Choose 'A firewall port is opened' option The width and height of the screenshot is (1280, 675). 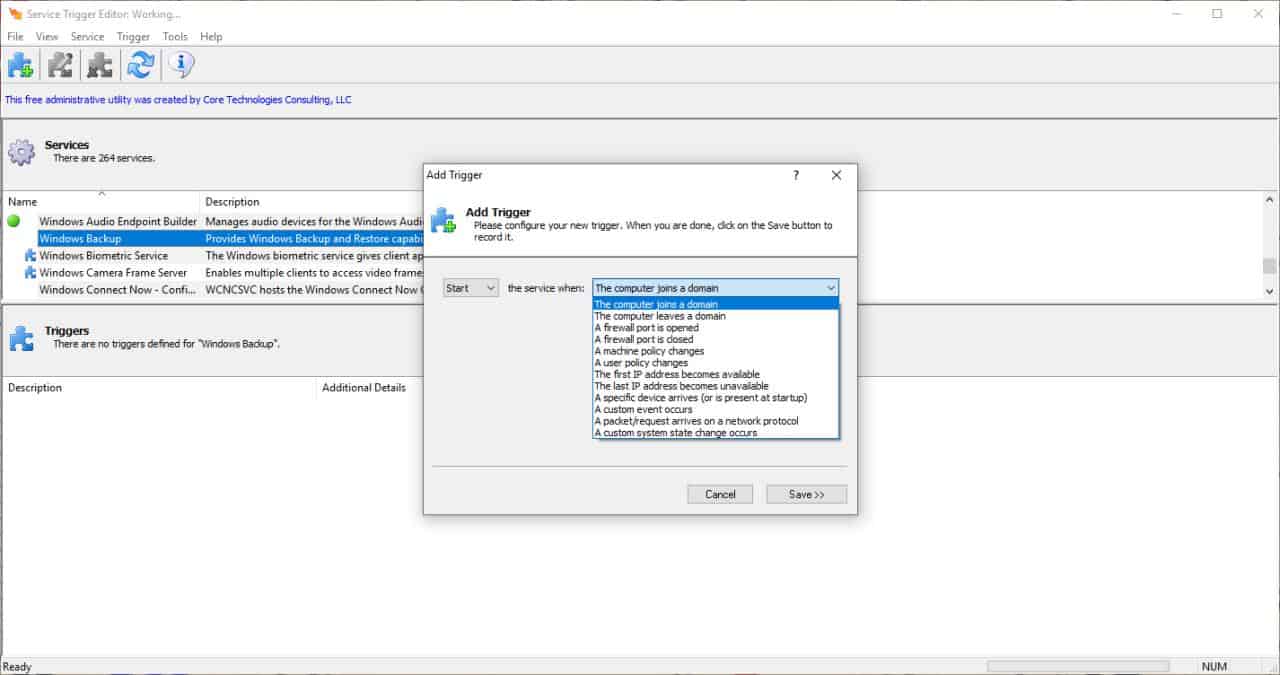(715, 328)
